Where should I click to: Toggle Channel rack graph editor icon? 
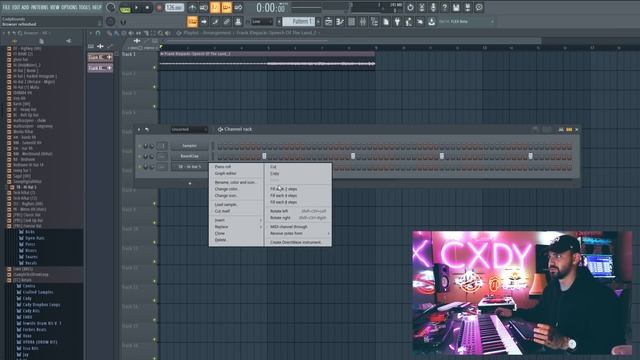pyautogui.click(x=561, y=129)
